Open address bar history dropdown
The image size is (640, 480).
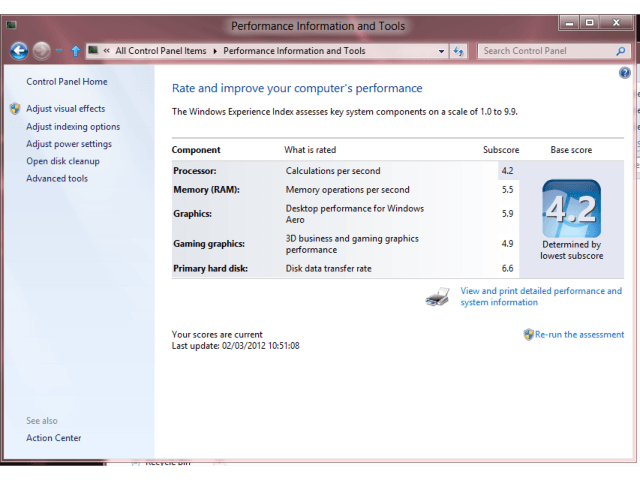point(441,51)
